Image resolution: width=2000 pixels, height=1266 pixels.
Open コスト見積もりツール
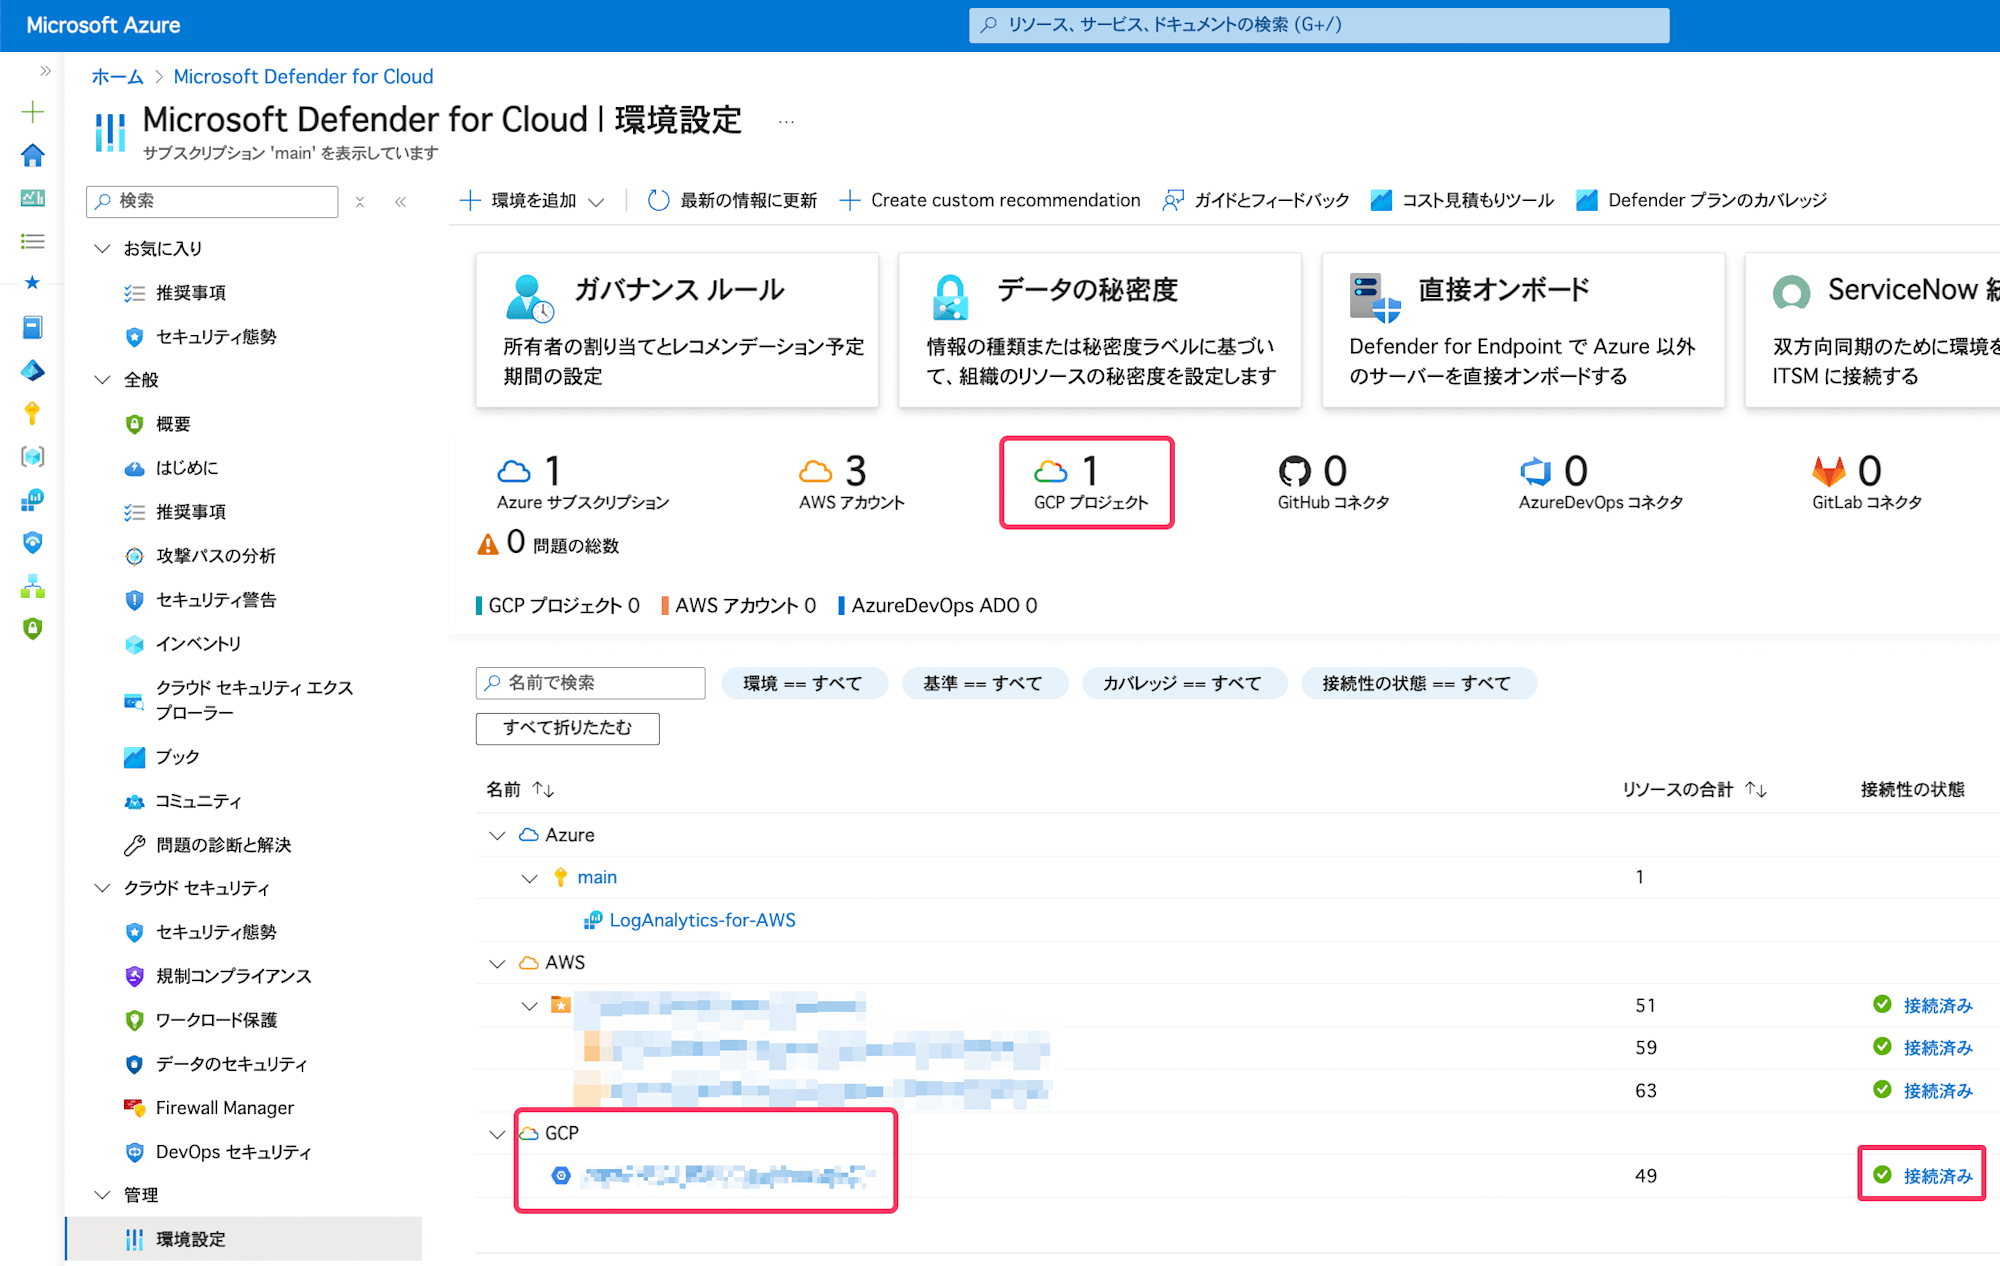click(1462, 201)
